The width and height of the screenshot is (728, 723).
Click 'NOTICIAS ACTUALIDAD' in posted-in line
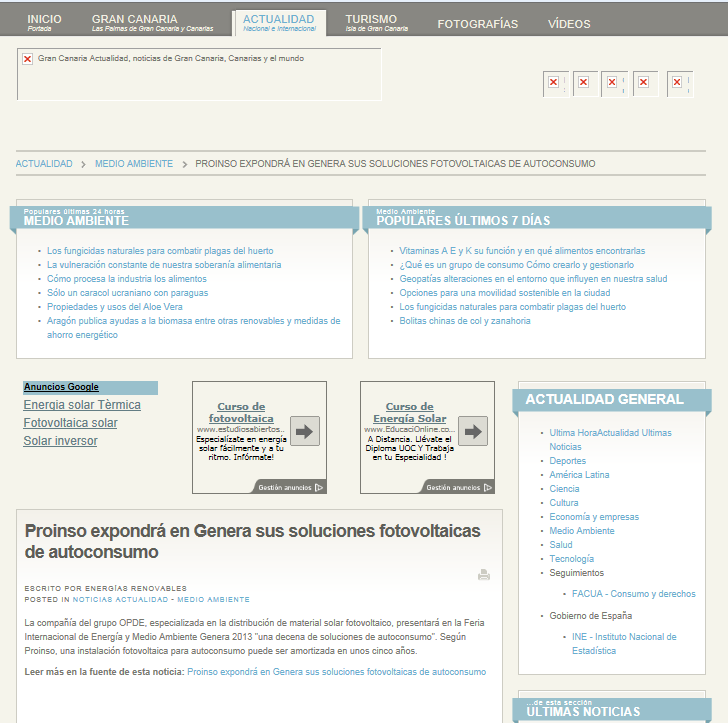click(120, 599)
